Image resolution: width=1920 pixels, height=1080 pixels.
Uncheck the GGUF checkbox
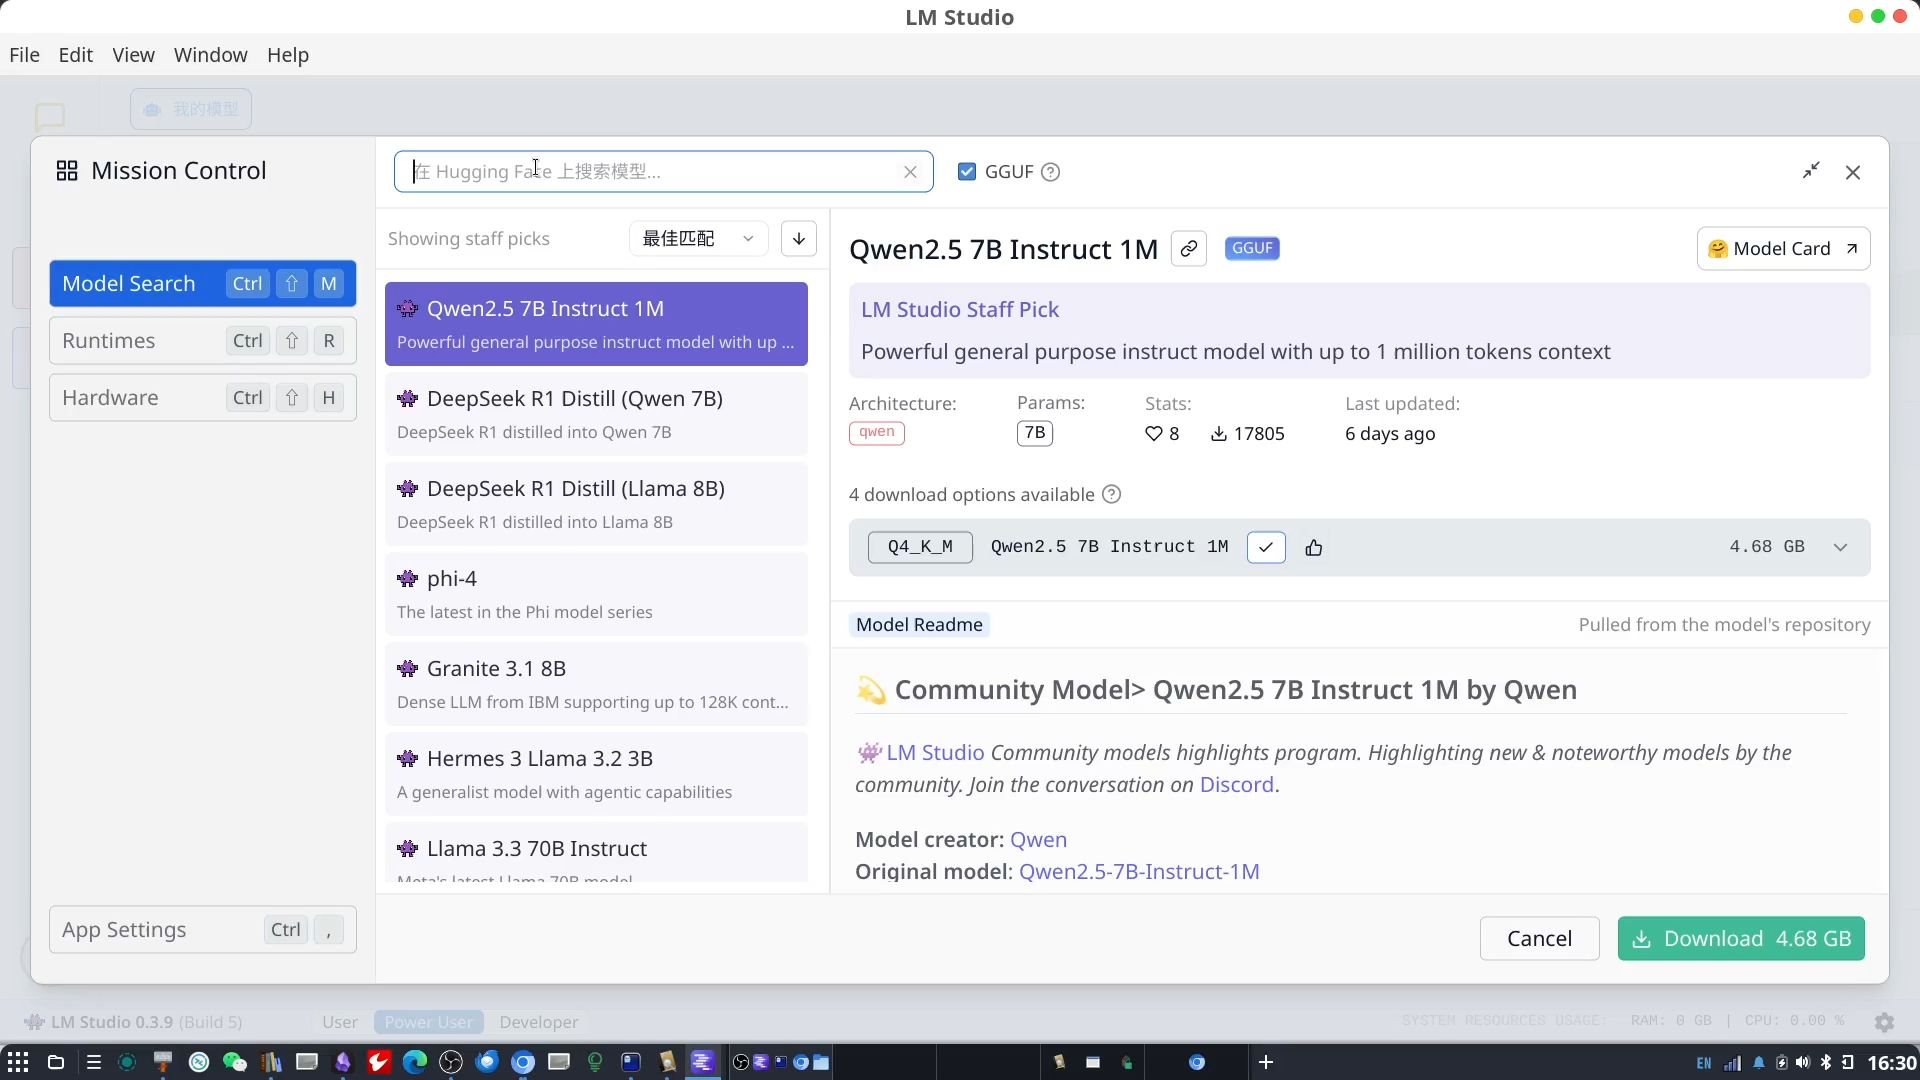966,172
